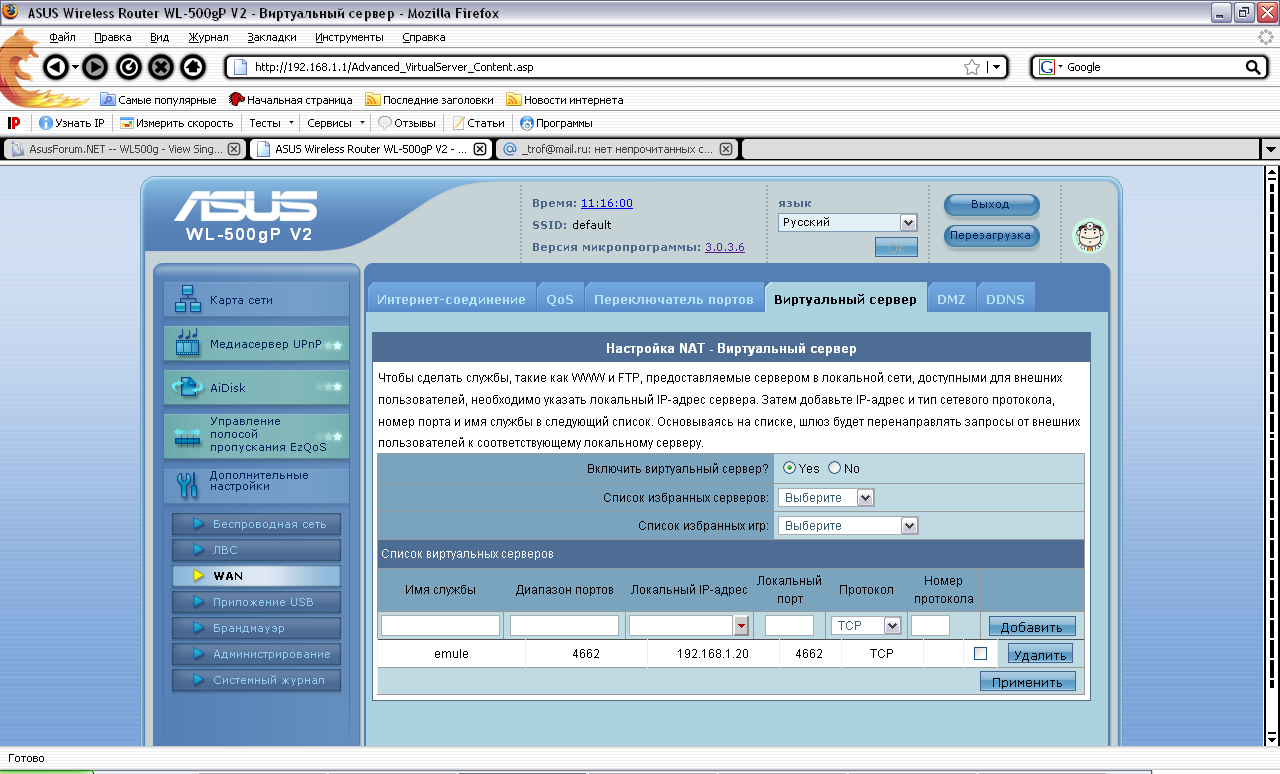Close the AsusForum.NET tab

coord(234,149)
